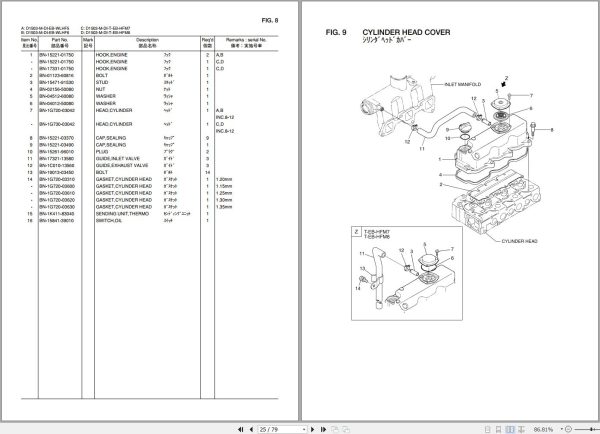Click the zoom slider handle

point(591,429)
